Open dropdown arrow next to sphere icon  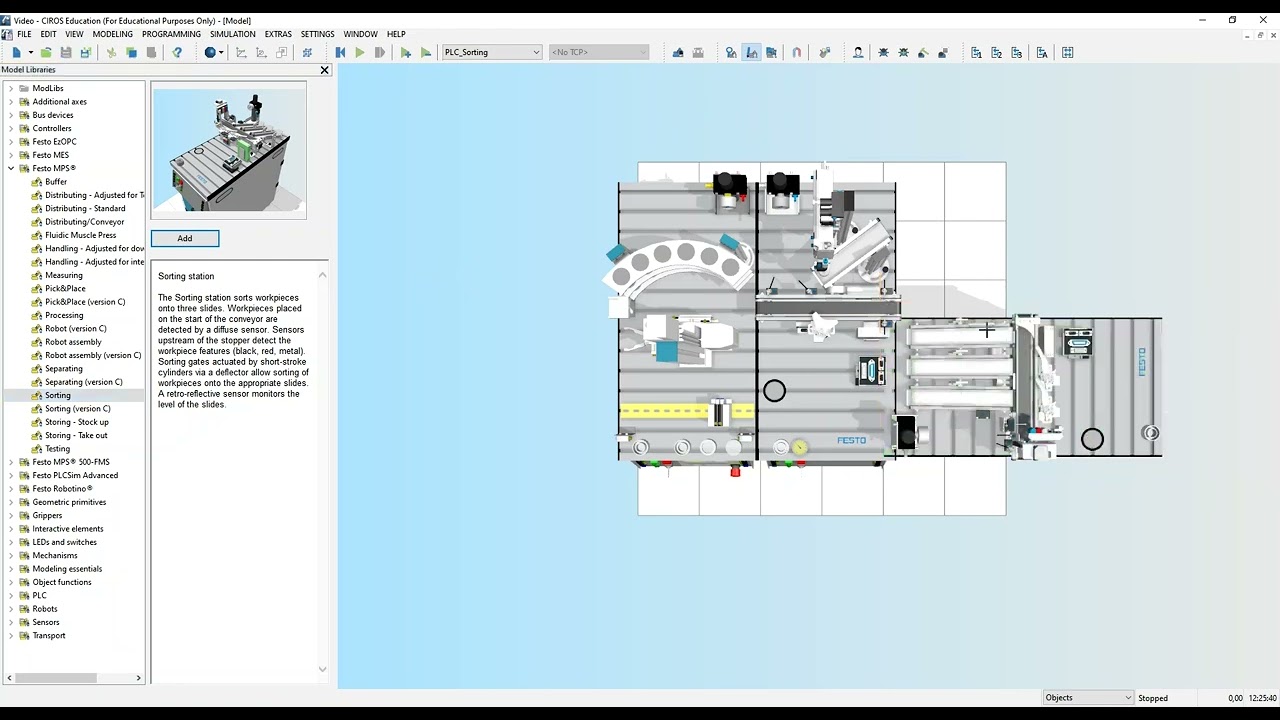[222, 52]
